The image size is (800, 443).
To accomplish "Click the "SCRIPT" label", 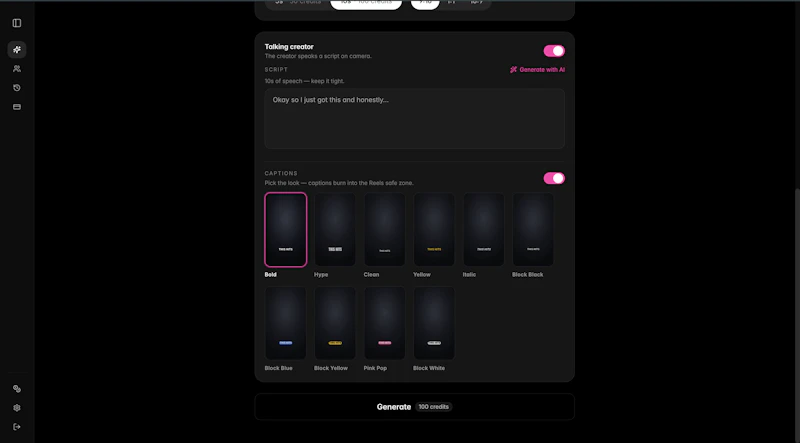I will click(276, 69).
